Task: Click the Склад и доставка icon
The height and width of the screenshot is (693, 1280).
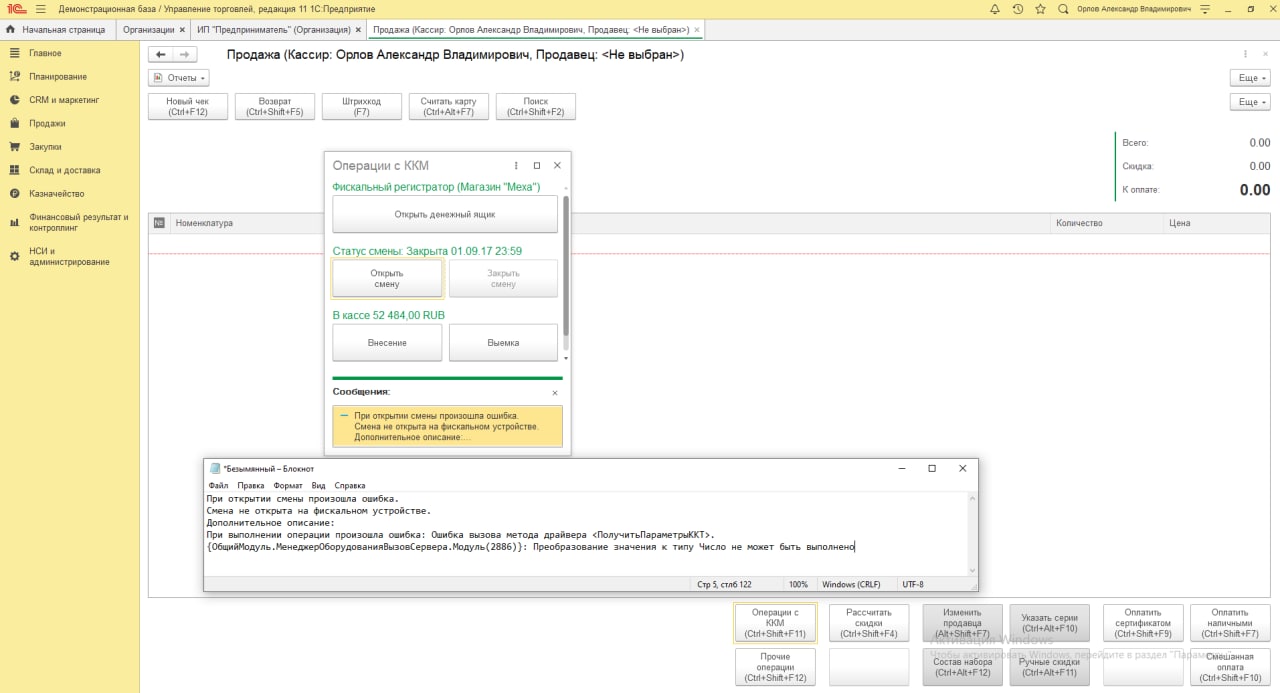Action: [x=15, y=170]
